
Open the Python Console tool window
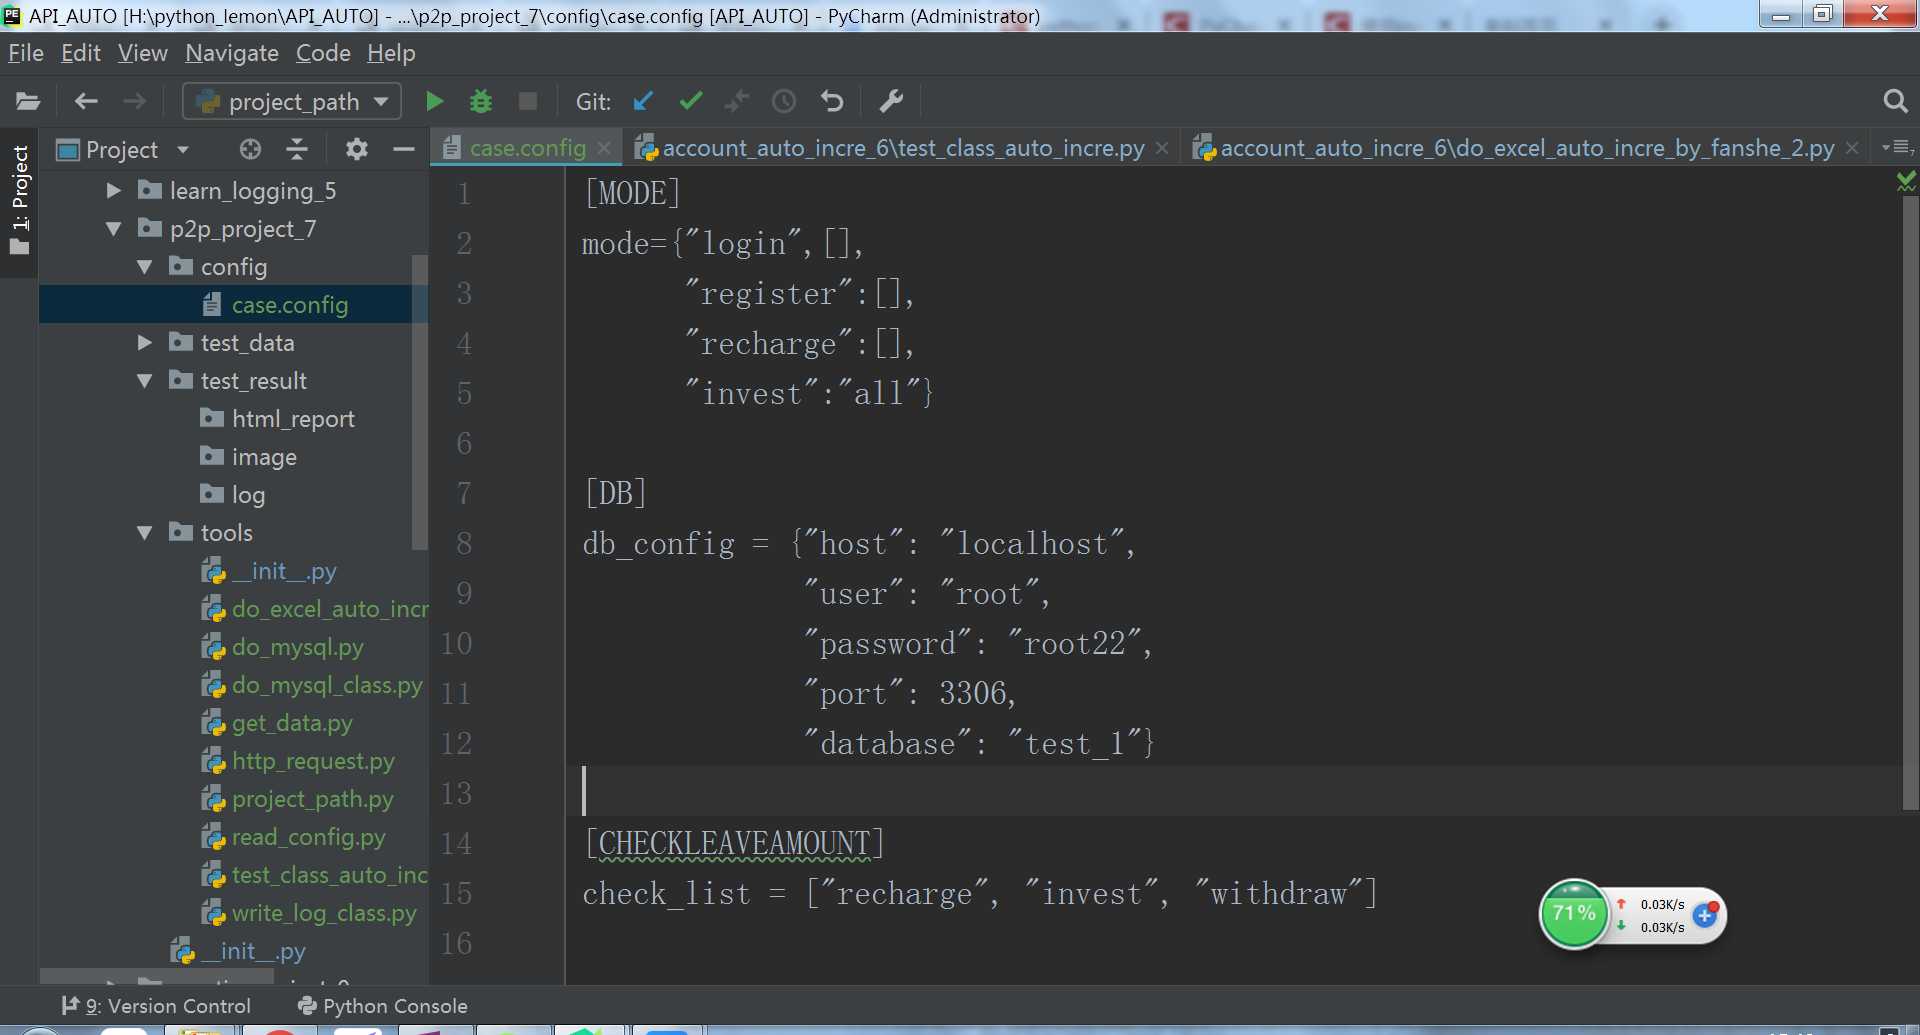383,1006
